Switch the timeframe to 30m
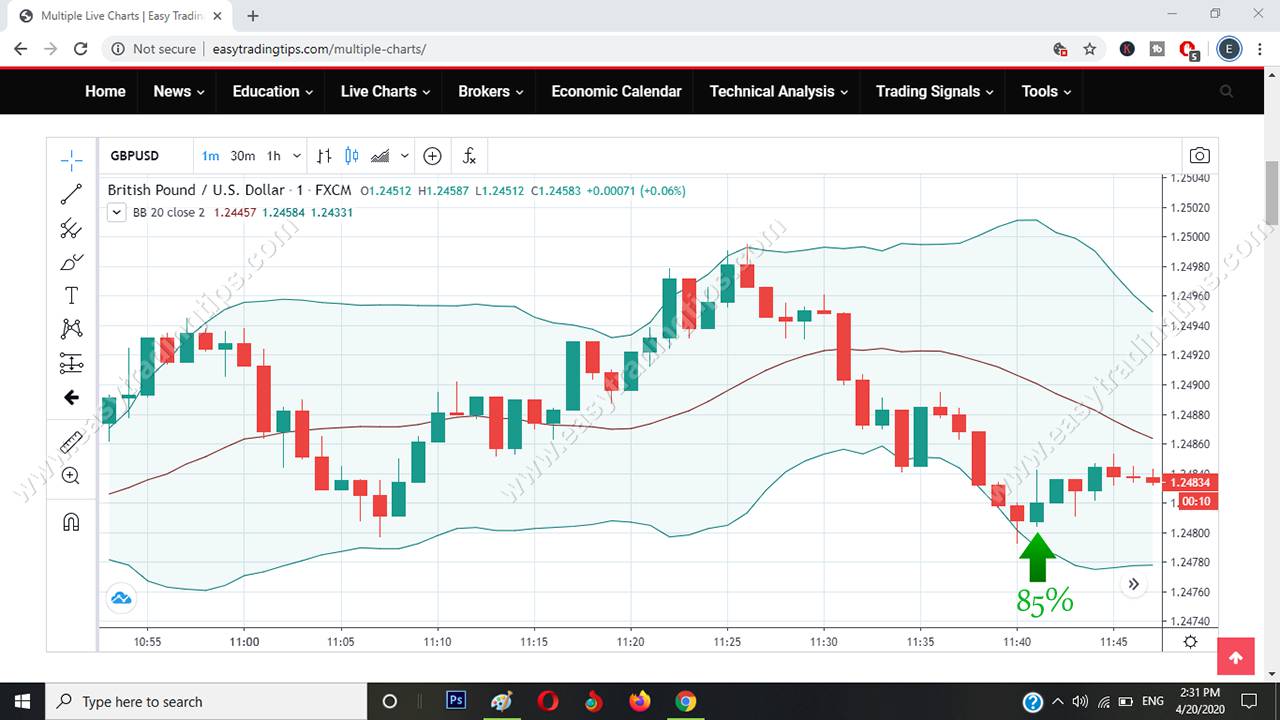The width and height of the screenshot is (1280, 720). click(x=243, y=155)
